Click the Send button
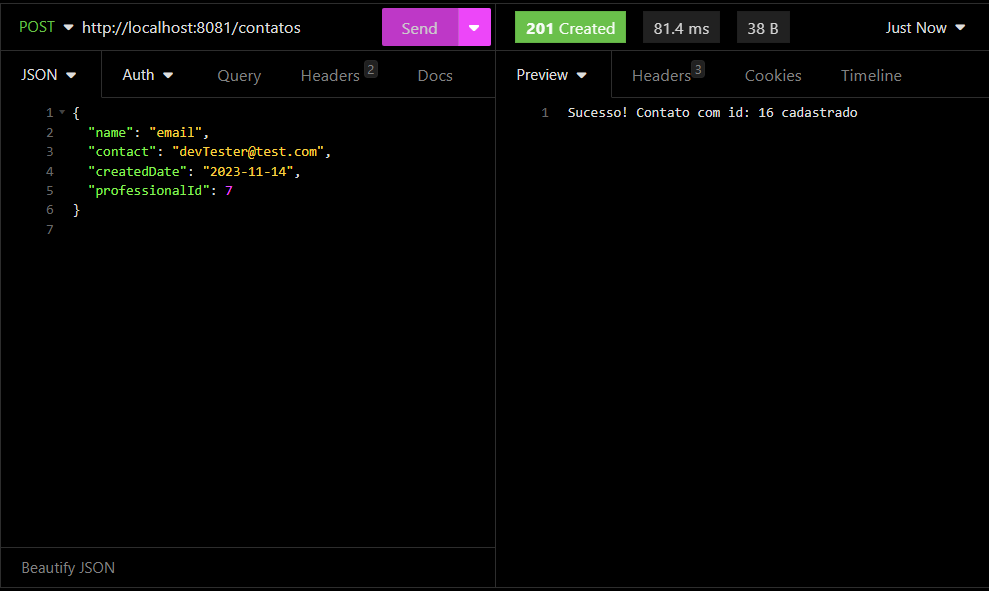 point(419,27)
